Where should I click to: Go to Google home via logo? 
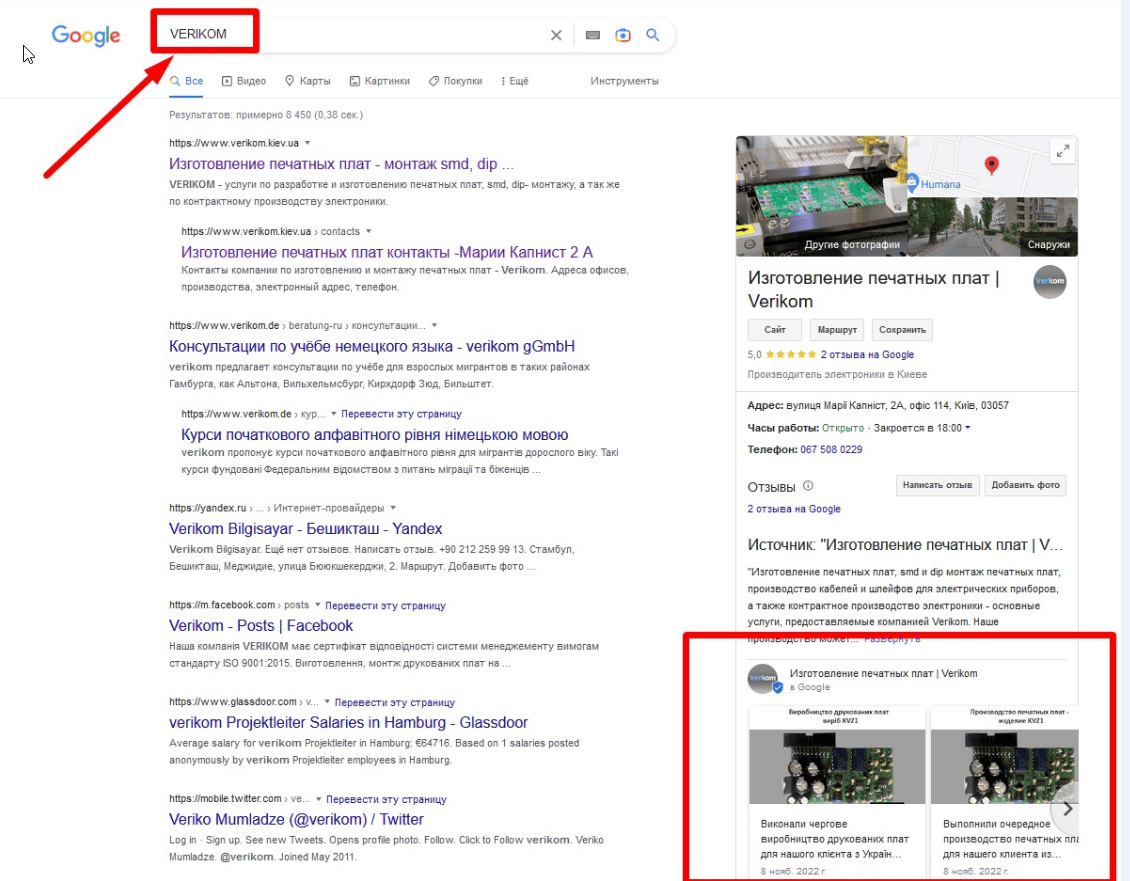(86, 35)
